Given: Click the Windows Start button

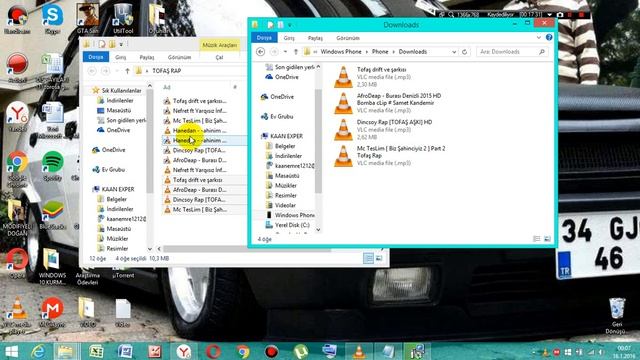Looking at the screenshot, I should tap(11, 351).
